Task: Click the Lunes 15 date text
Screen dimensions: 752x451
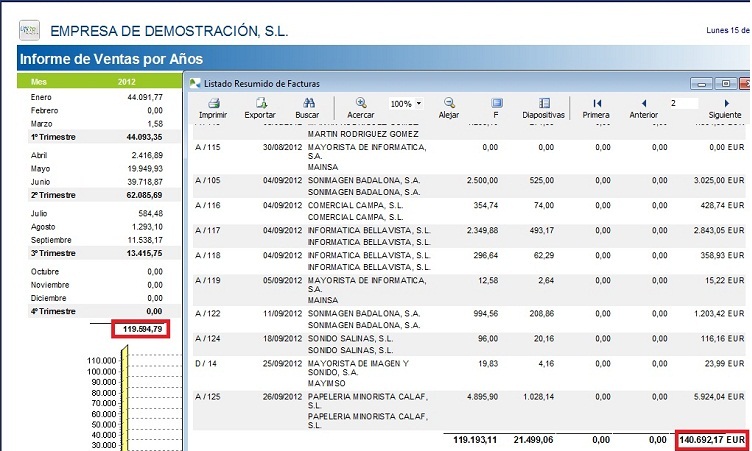Action: pos(728,30)
